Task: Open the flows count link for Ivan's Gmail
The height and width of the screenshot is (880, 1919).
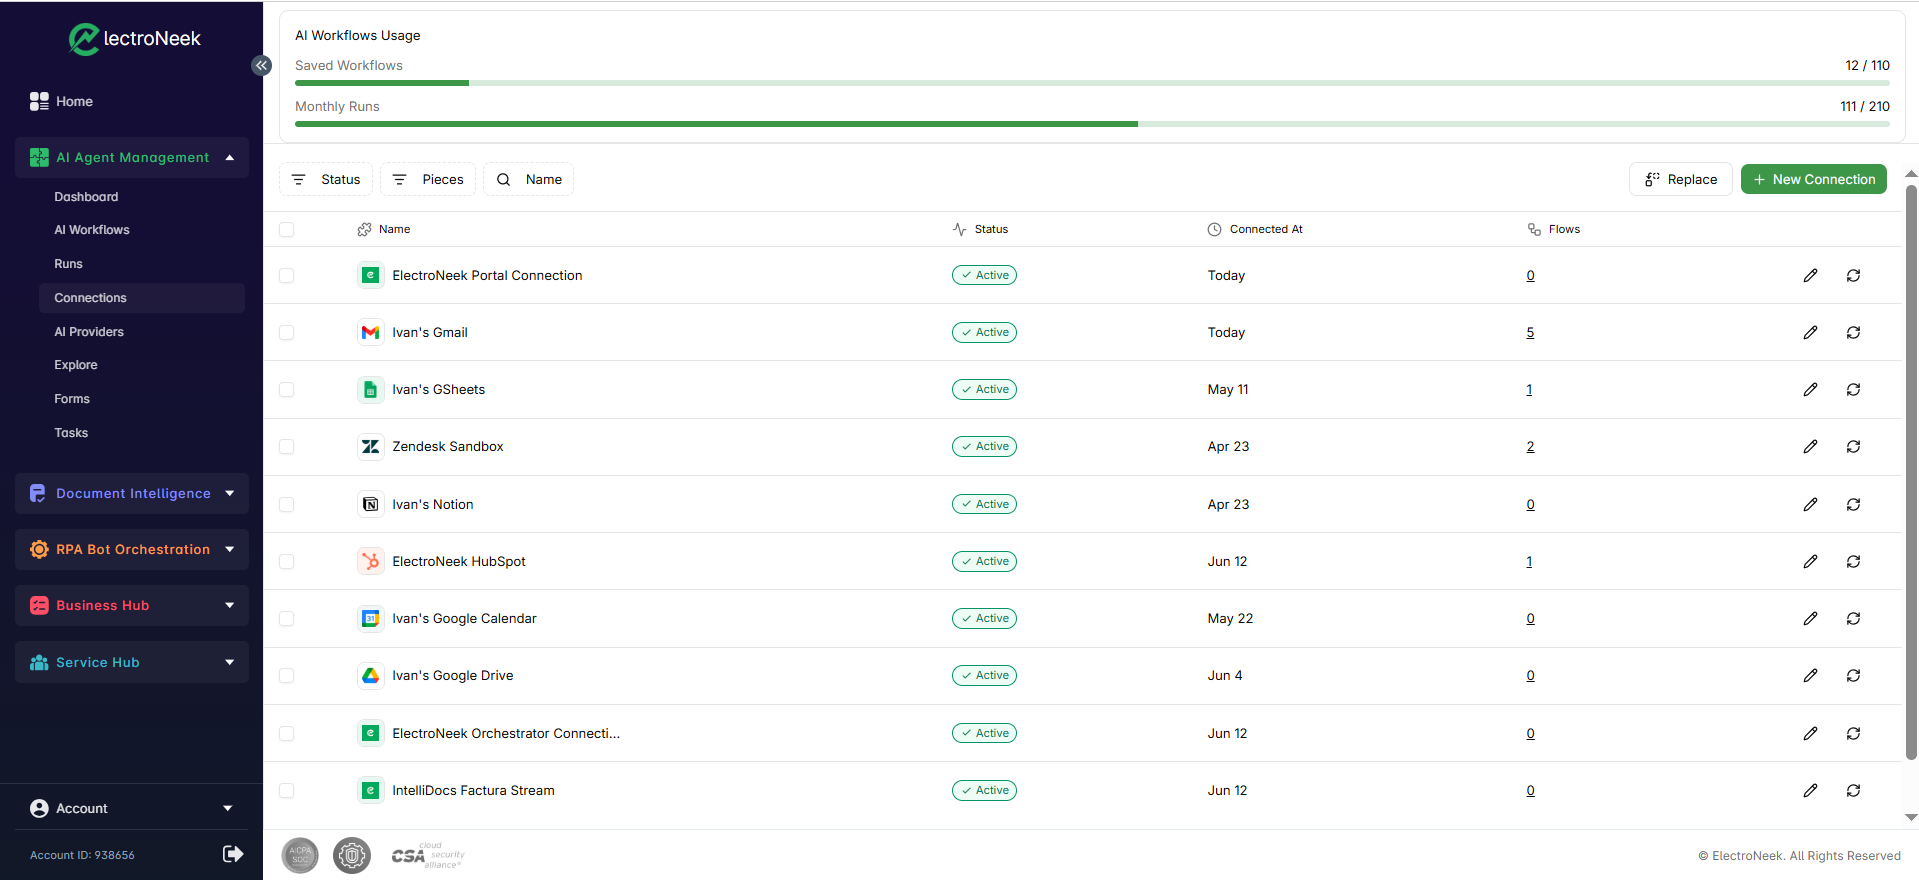Action: pos(1530,333)
